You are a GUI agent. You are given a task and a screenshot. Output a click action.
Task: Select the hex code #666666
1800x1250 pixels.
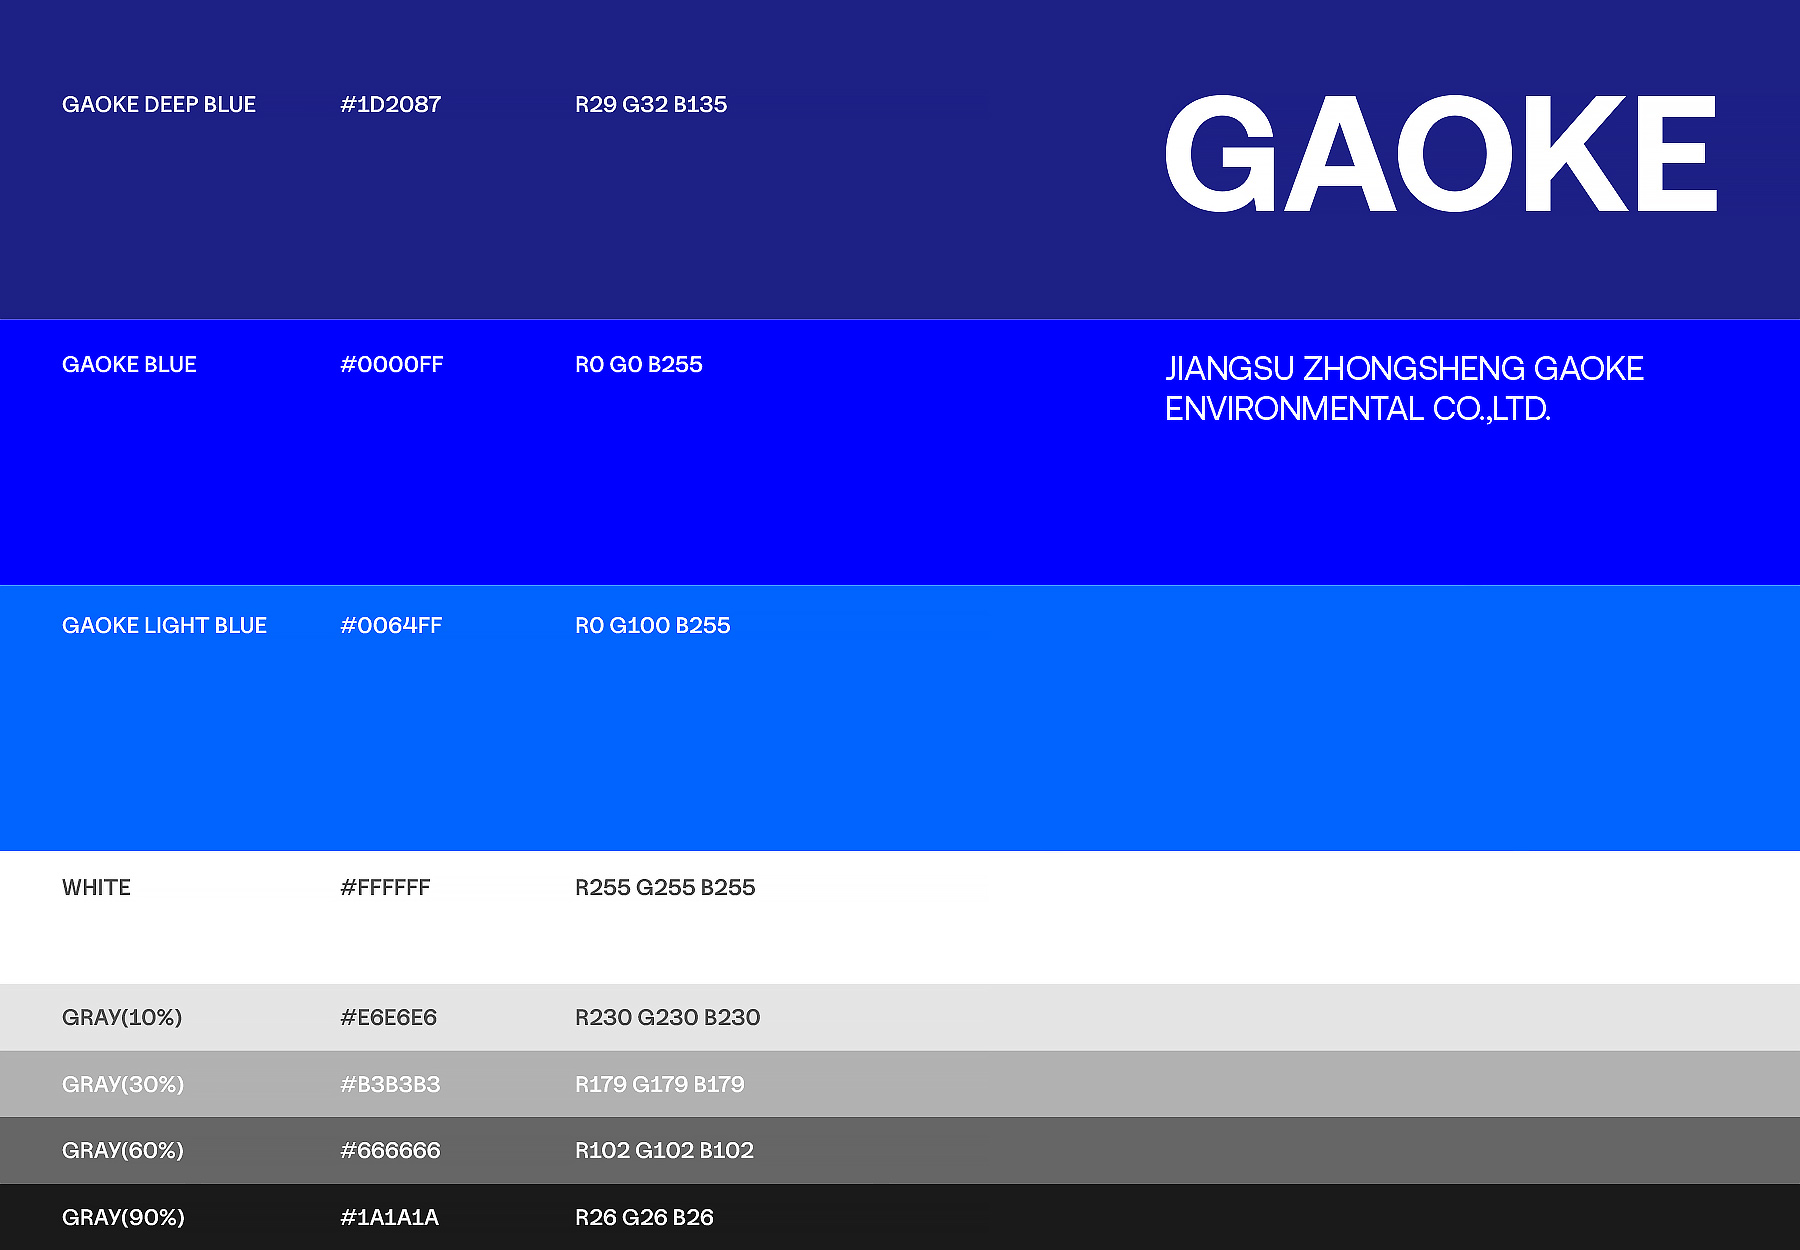coord(390,1150)
